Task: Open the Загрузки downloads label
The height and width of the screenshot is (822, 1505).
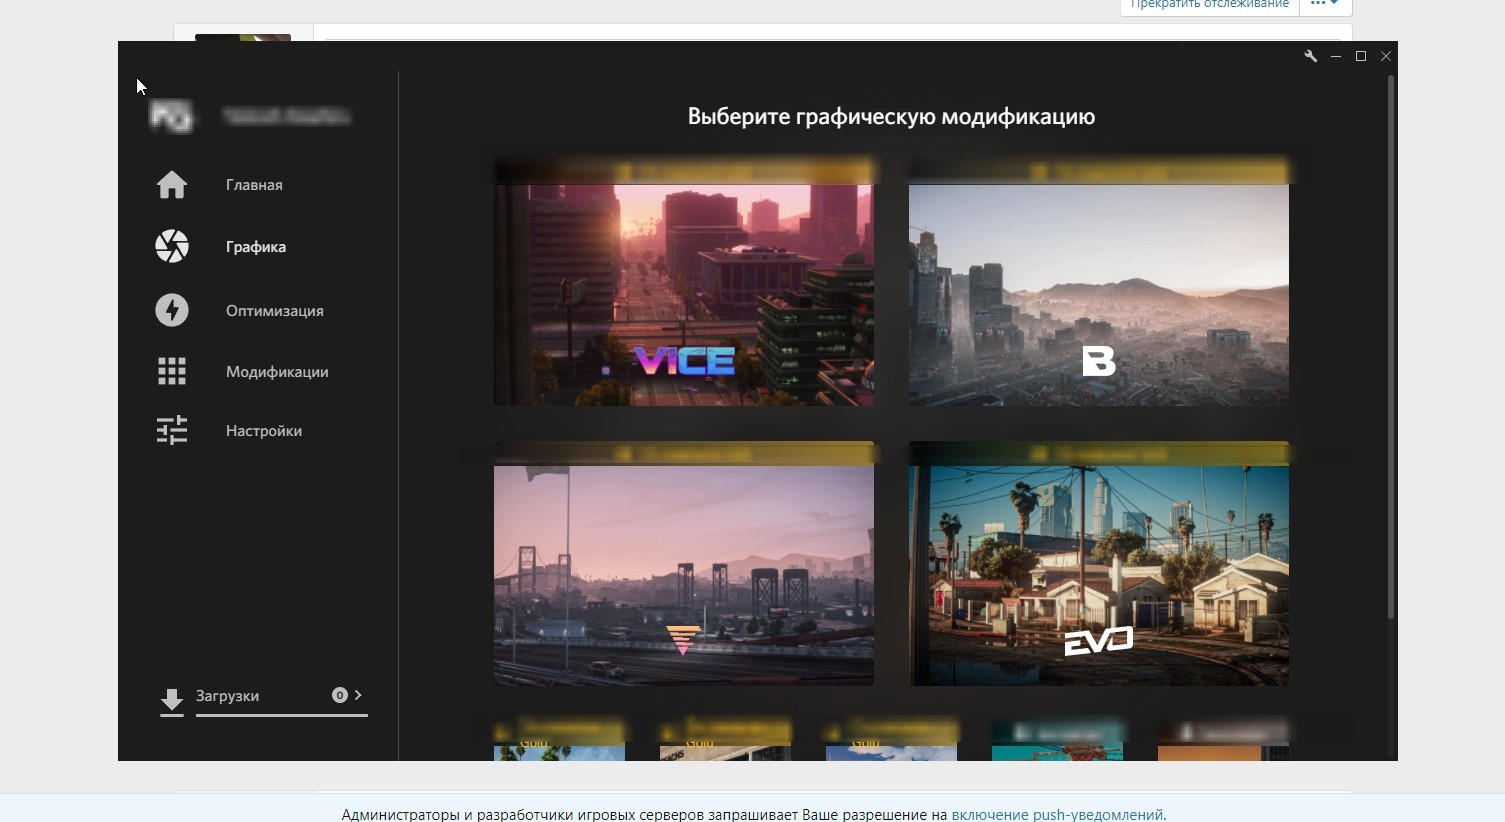Action: pyautogui.click(x=227, y=696)
